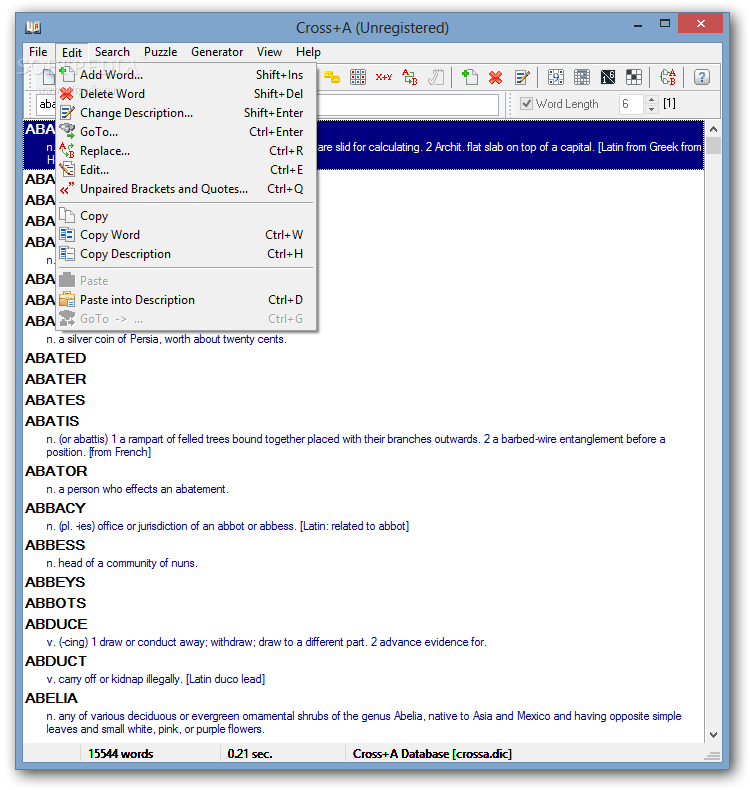The image size is (750, 790).
Task: Select the word ABBEYS in the list
Action: pyautogui.click(x=55, y=582)
